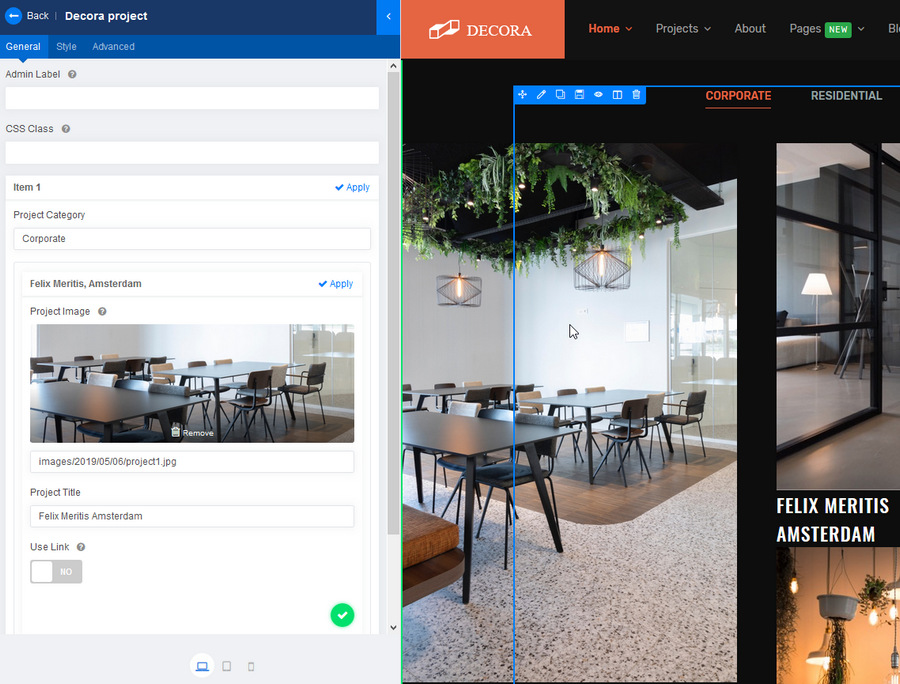The width and height of the screenshot is (900, 684).
Task: Click the green checkmark confirm button
Action: tap(342, 615)
